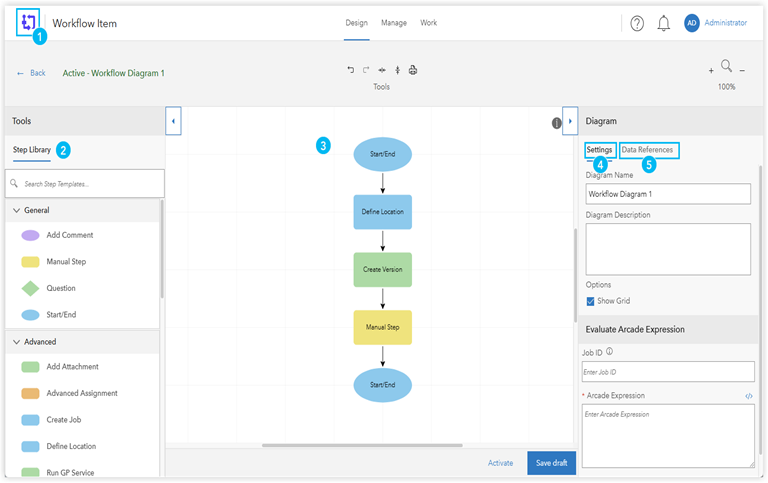Open the help question mark icon

click(637, 23)
